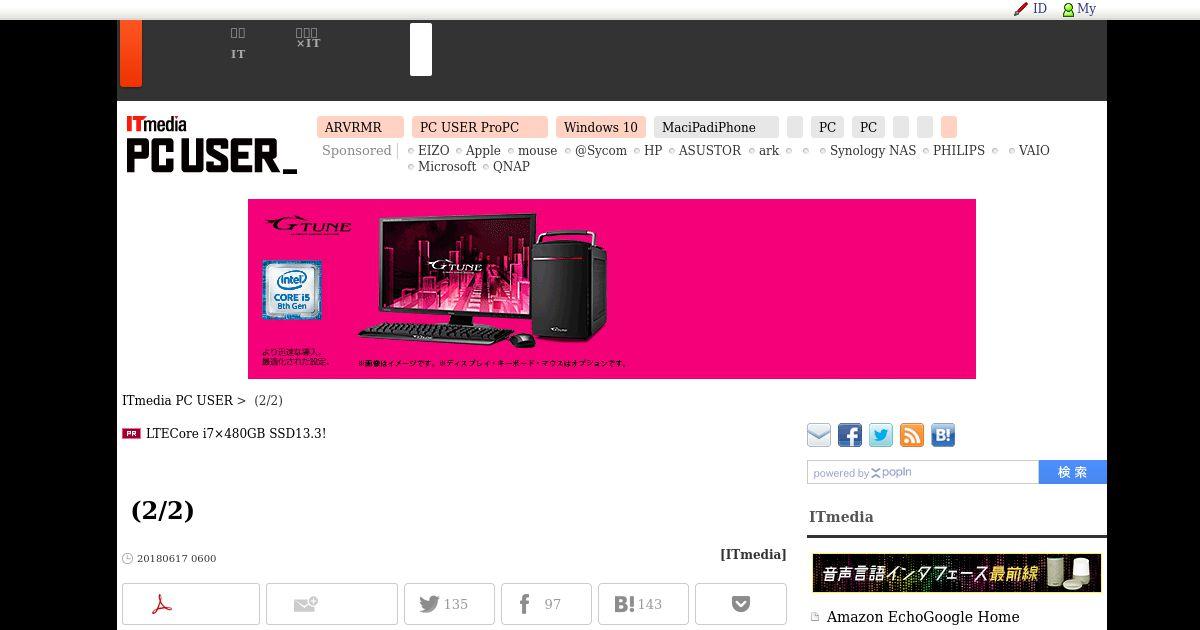The image size is (1200, 630).
Task: Open the ASUSTOR sponsored link
Action: tap(710, 151)
